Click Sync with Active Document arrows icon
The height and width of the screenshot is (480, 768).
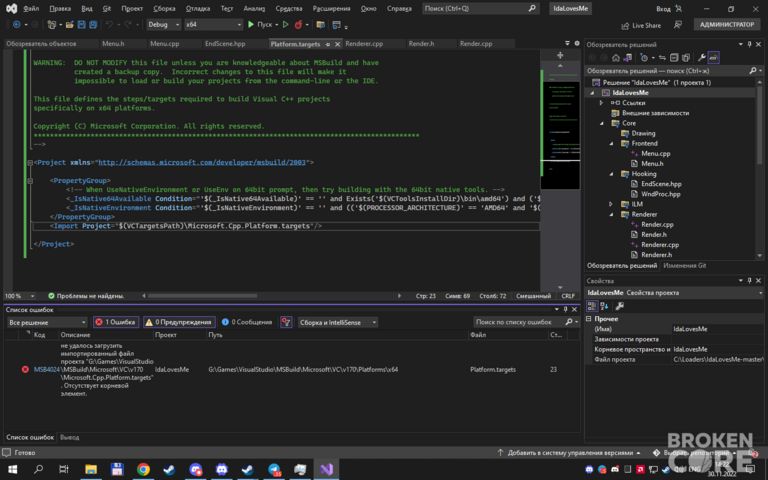click(x=662, y=58)
